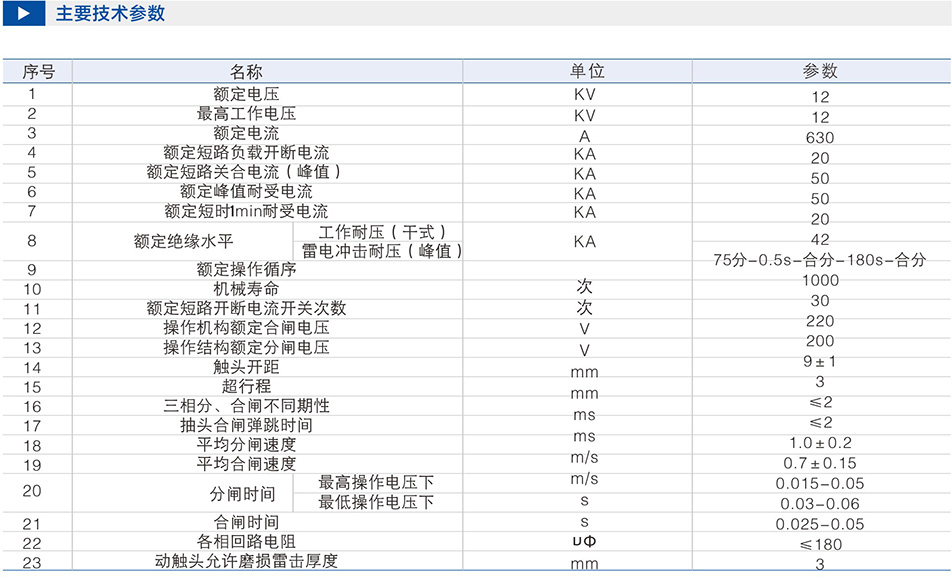Image resolution: width=952 pixels, height=582 pixels.
Task: Select the 雷电冲击耐压(峰值) sub-row cell
Action: tap(382, 251)
